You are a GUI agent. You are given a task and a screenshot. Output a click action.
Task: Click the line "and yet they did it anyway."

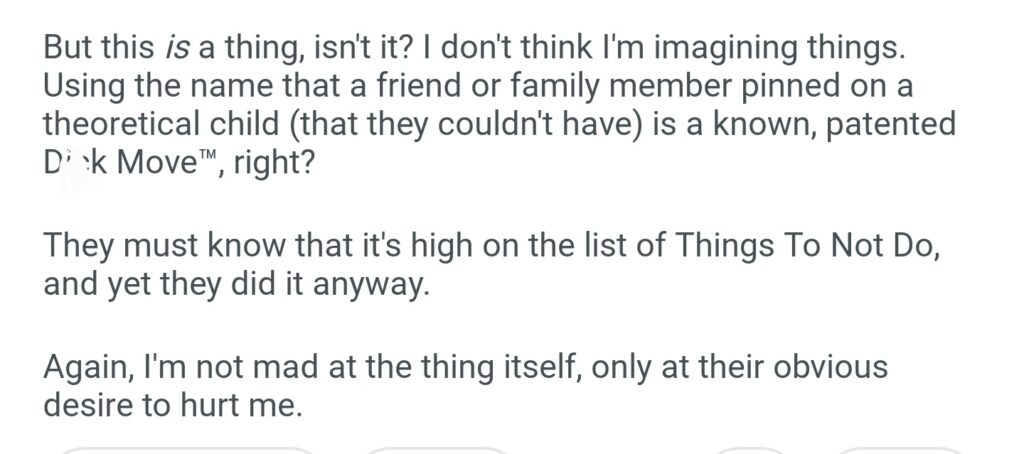[x=235, y=285]
